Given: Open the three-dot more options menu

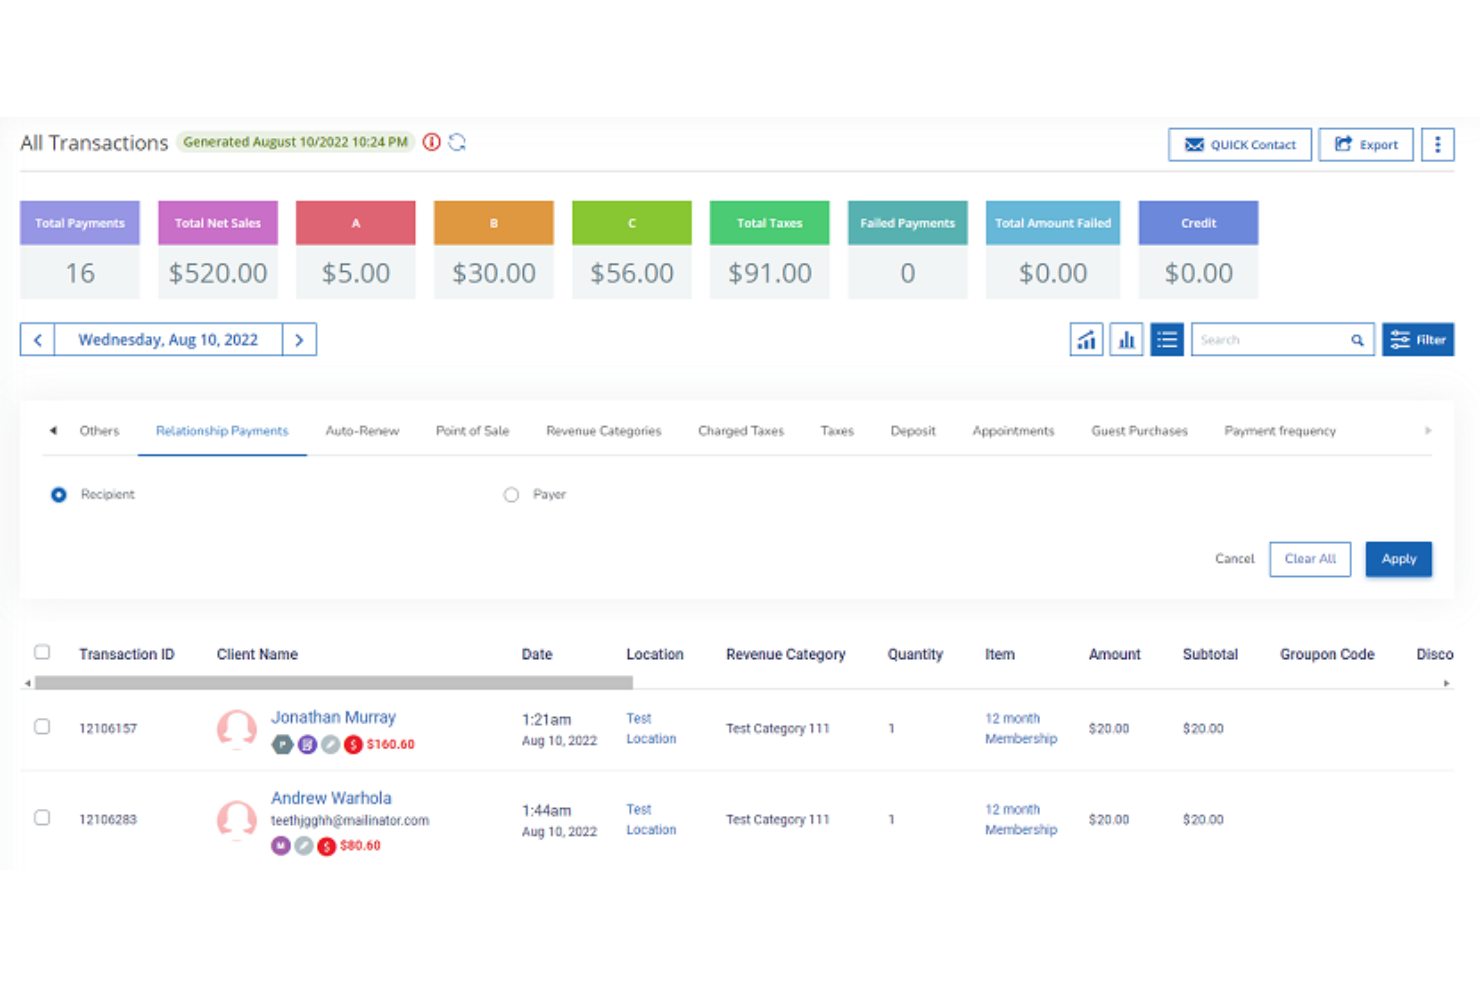Looking at the screenshot, I should (1437, 145).
